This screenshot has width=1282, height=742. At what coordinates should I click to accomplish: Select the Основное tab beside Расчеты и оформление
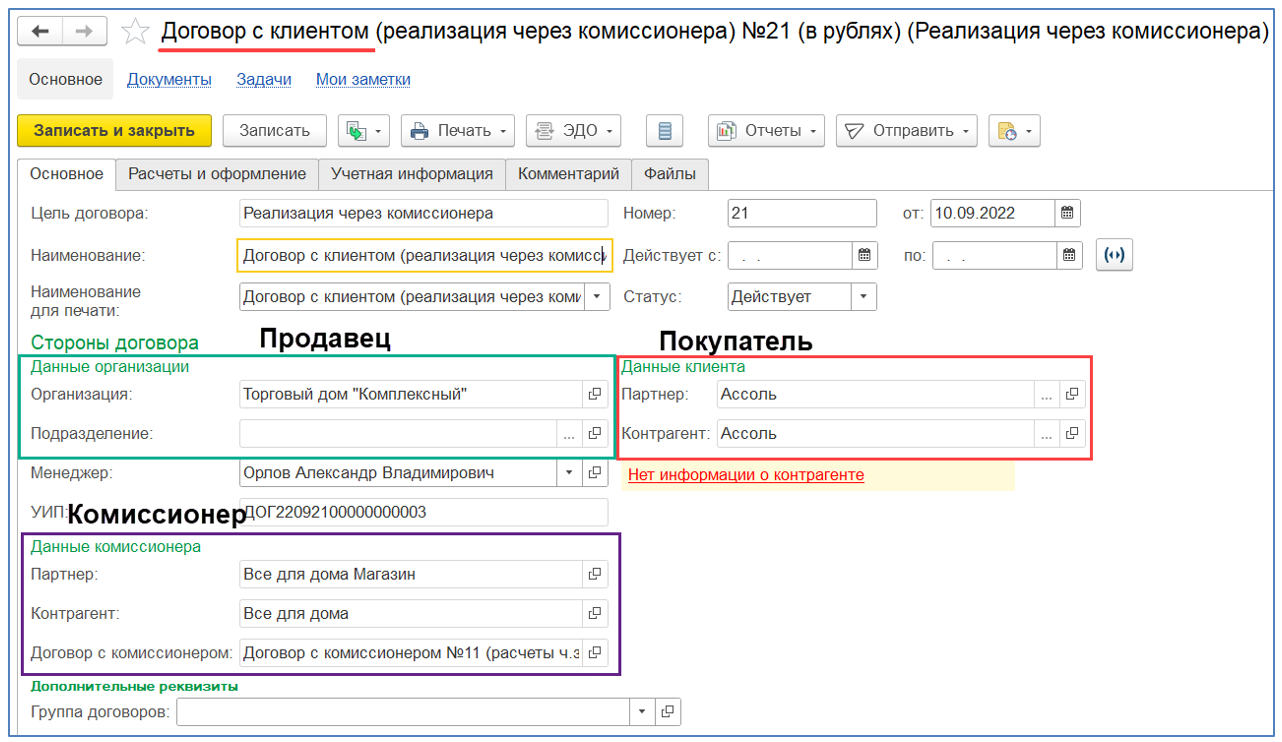pos(66,174)
